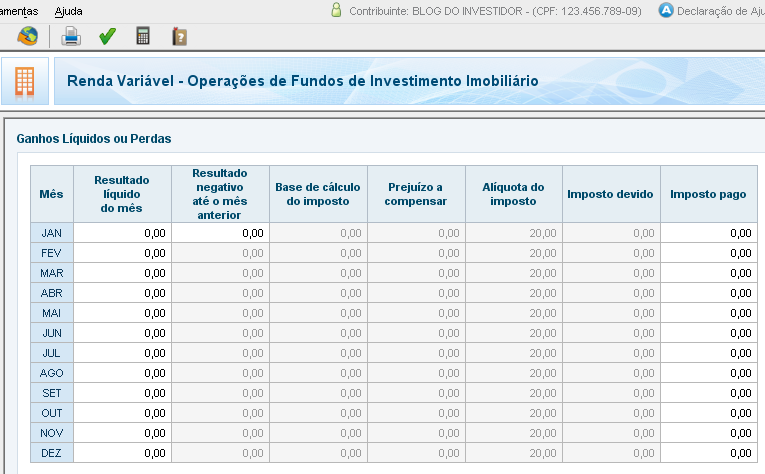Edit FEV Imposto pago field
The image size is (765, 474).
coord(709,253)
